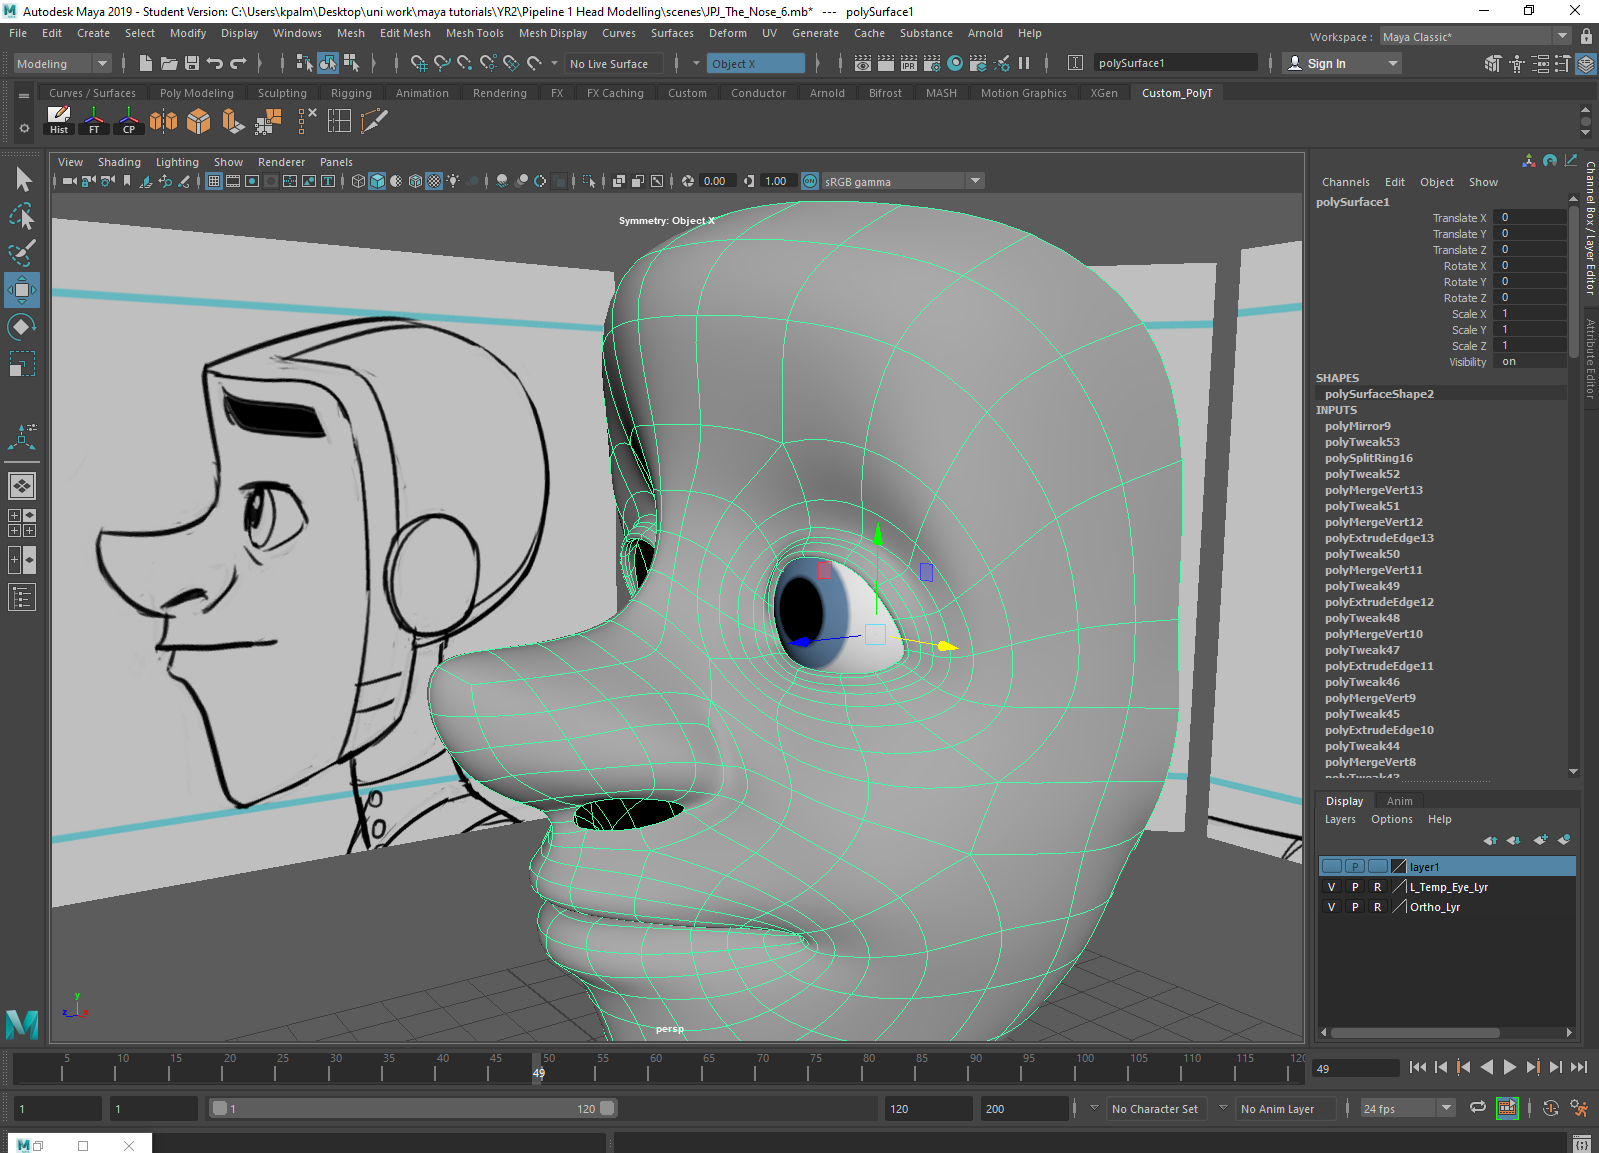The image size is (1599, 1153).
Task: Click the layer1 color swatch
Action: click(x=1398, y=866)
